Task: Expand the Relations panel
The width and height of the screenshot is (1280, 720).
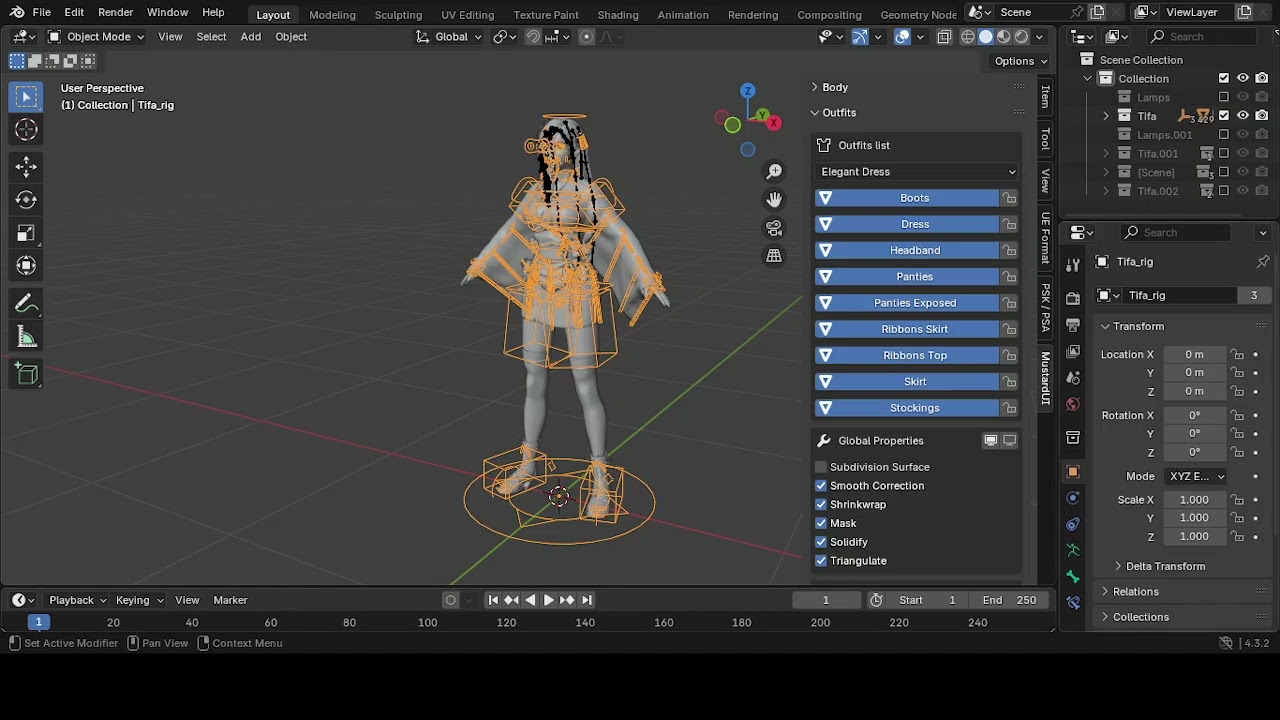Action: click(1136, 592)
